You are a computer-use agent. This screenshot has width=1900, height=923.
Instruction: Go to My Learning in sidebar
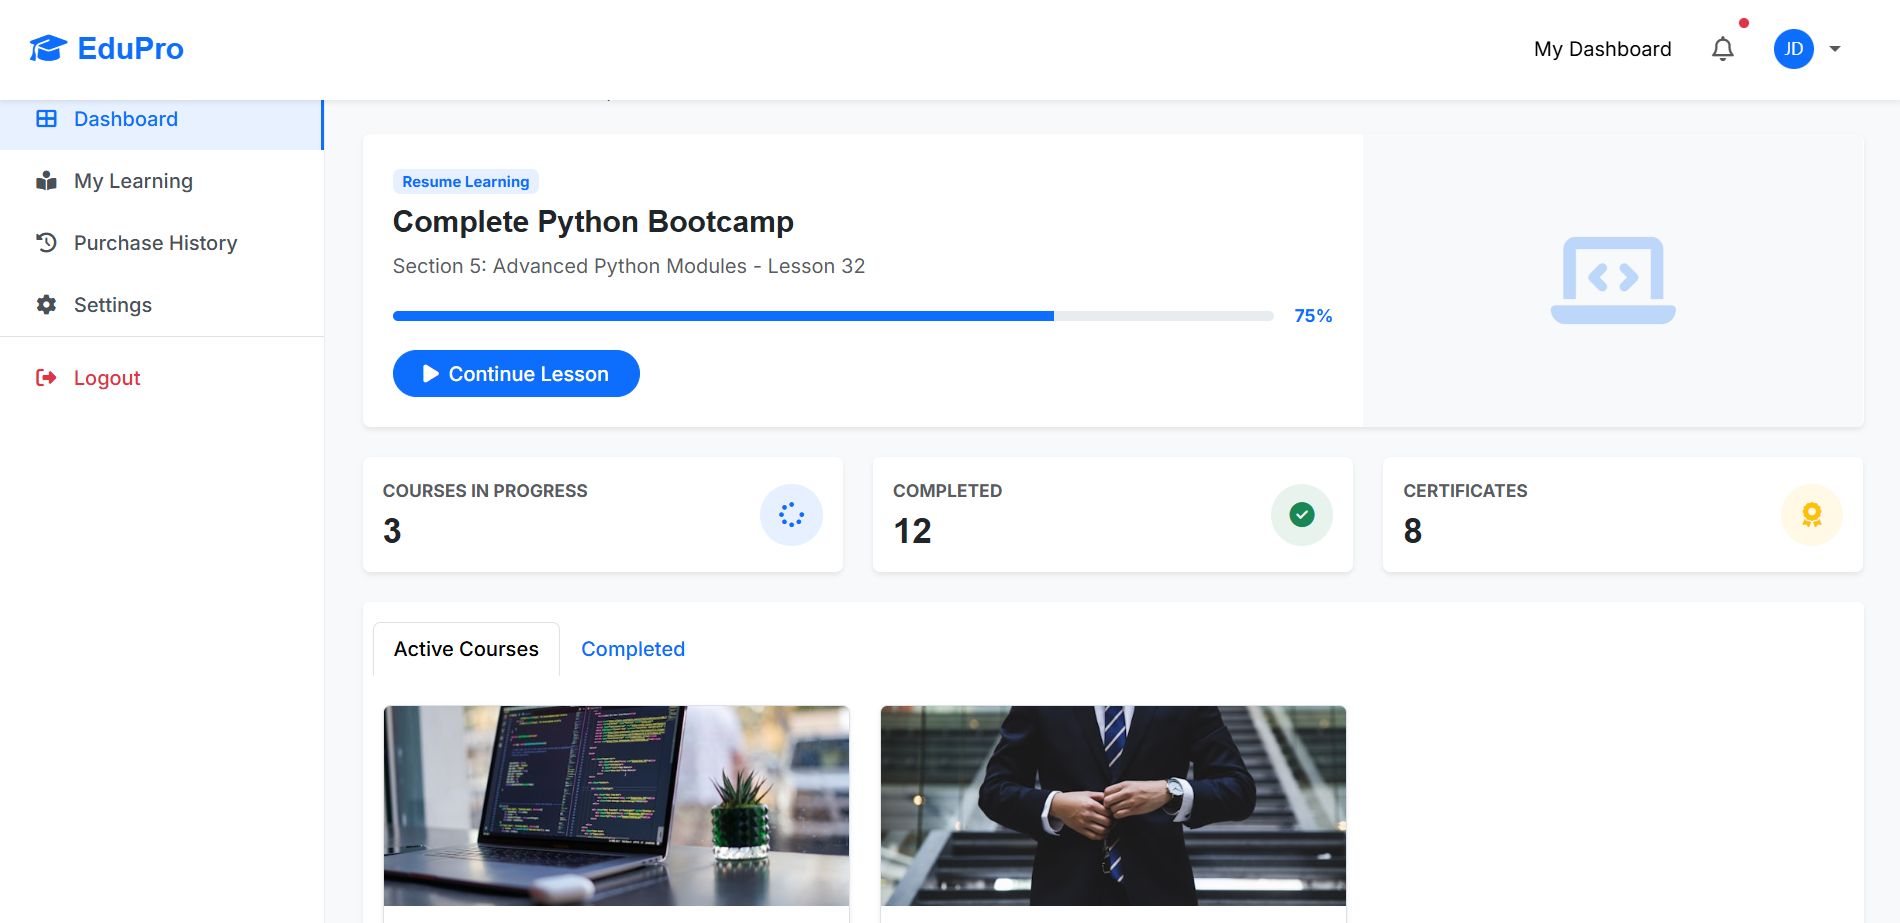pos(133,181)
